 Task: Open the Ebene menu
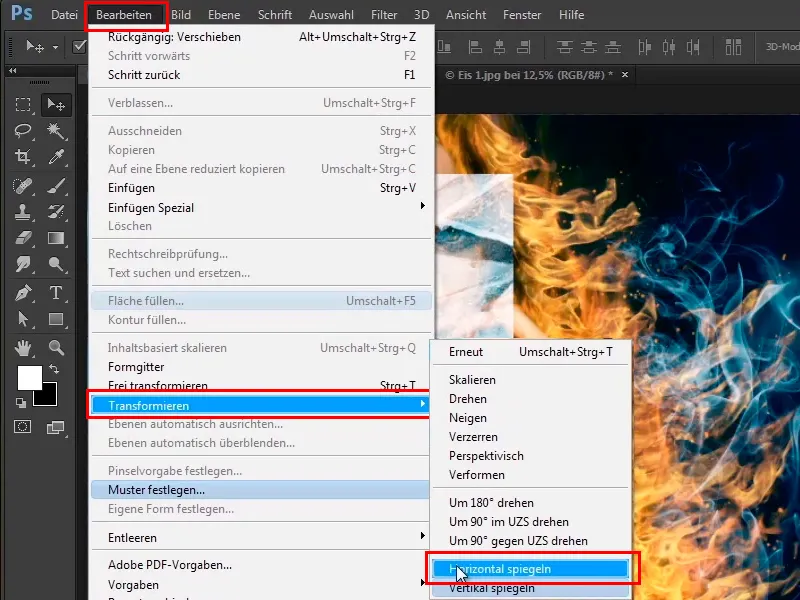224,15
